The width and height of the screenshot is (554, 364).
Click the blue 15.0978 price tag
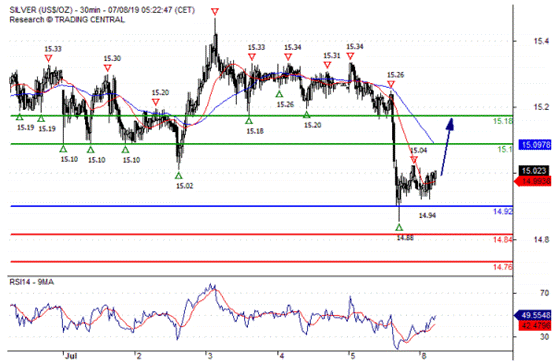[x=535, y=145]
